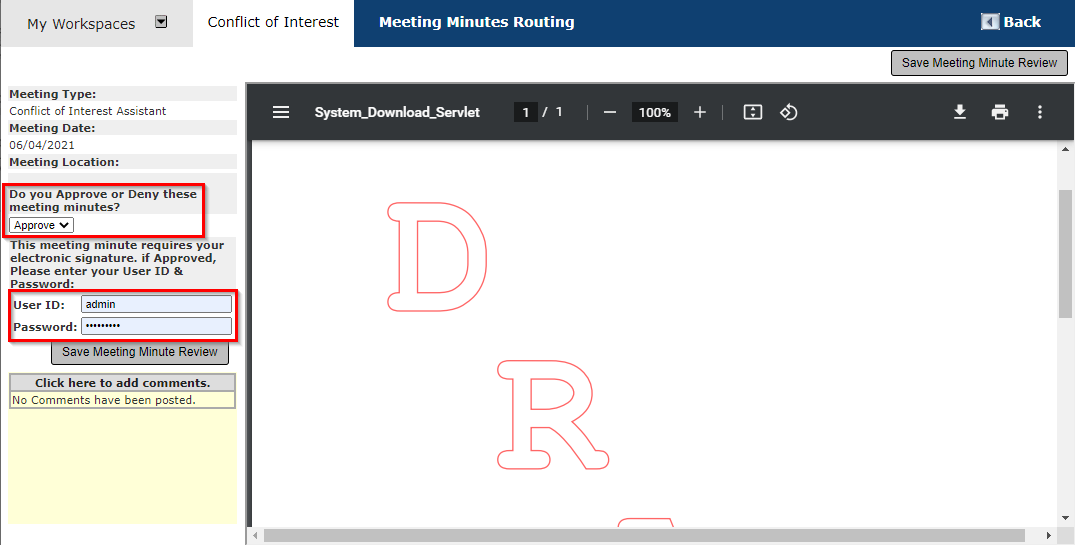Click the No Comments have been posted text
Screen dimensions: 1075x545
[104, 400]
